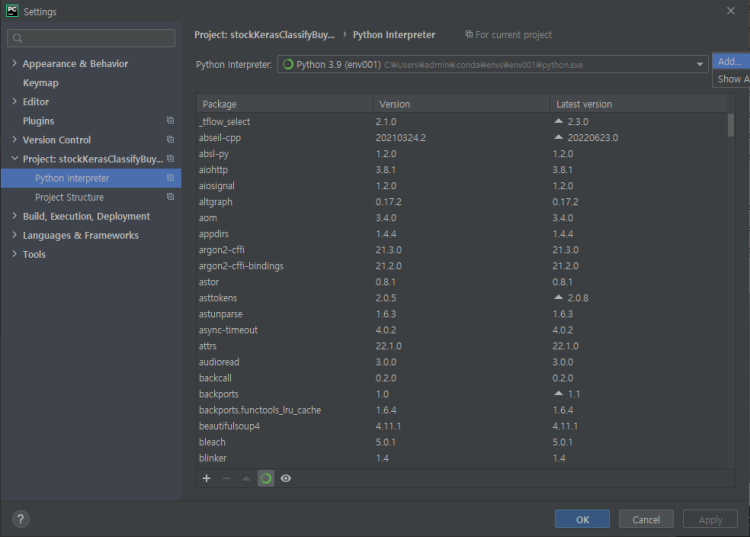Viewport: 750px width, 537px height.
Task: Choose Add... from the interpreter popup menu
Action: click(731, 61)
